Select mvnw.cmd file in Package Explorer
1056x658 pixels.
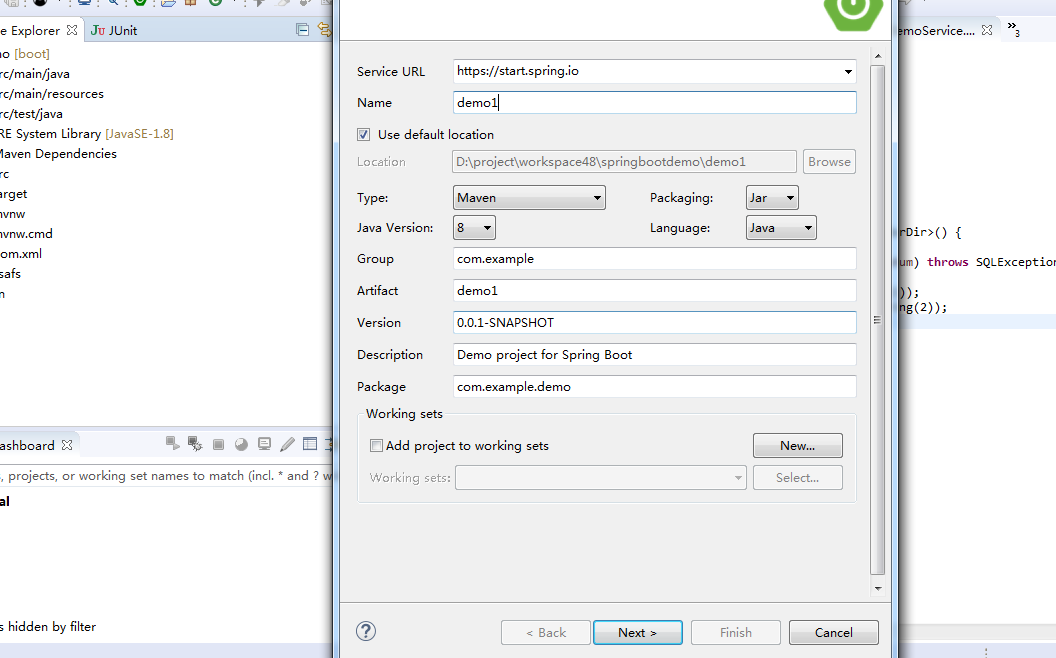(x=26, y=234)
